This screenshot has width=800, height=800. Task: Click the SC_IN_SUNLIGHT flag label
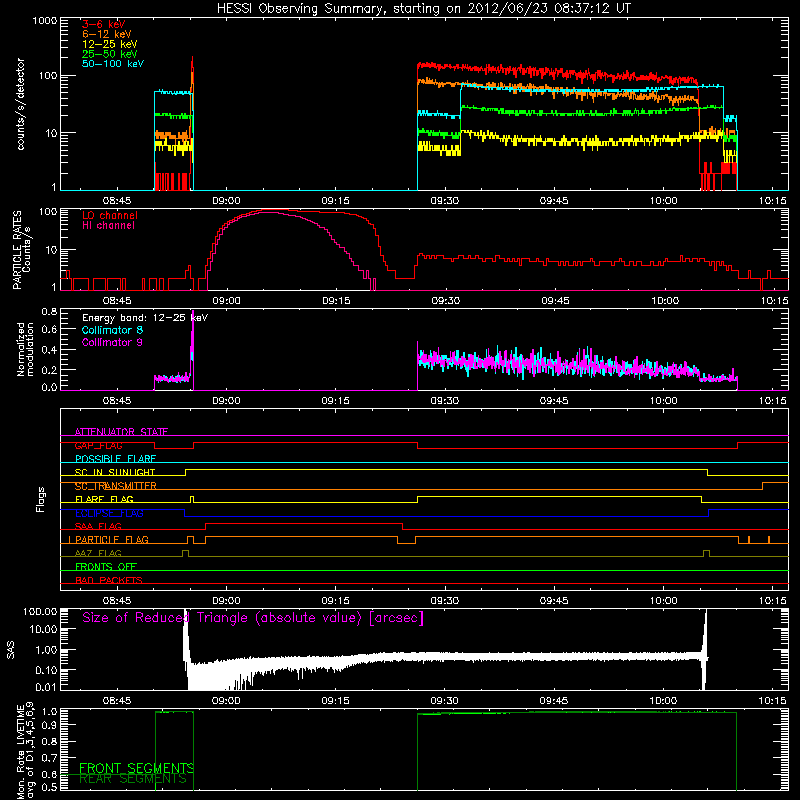tap(115, 472)
